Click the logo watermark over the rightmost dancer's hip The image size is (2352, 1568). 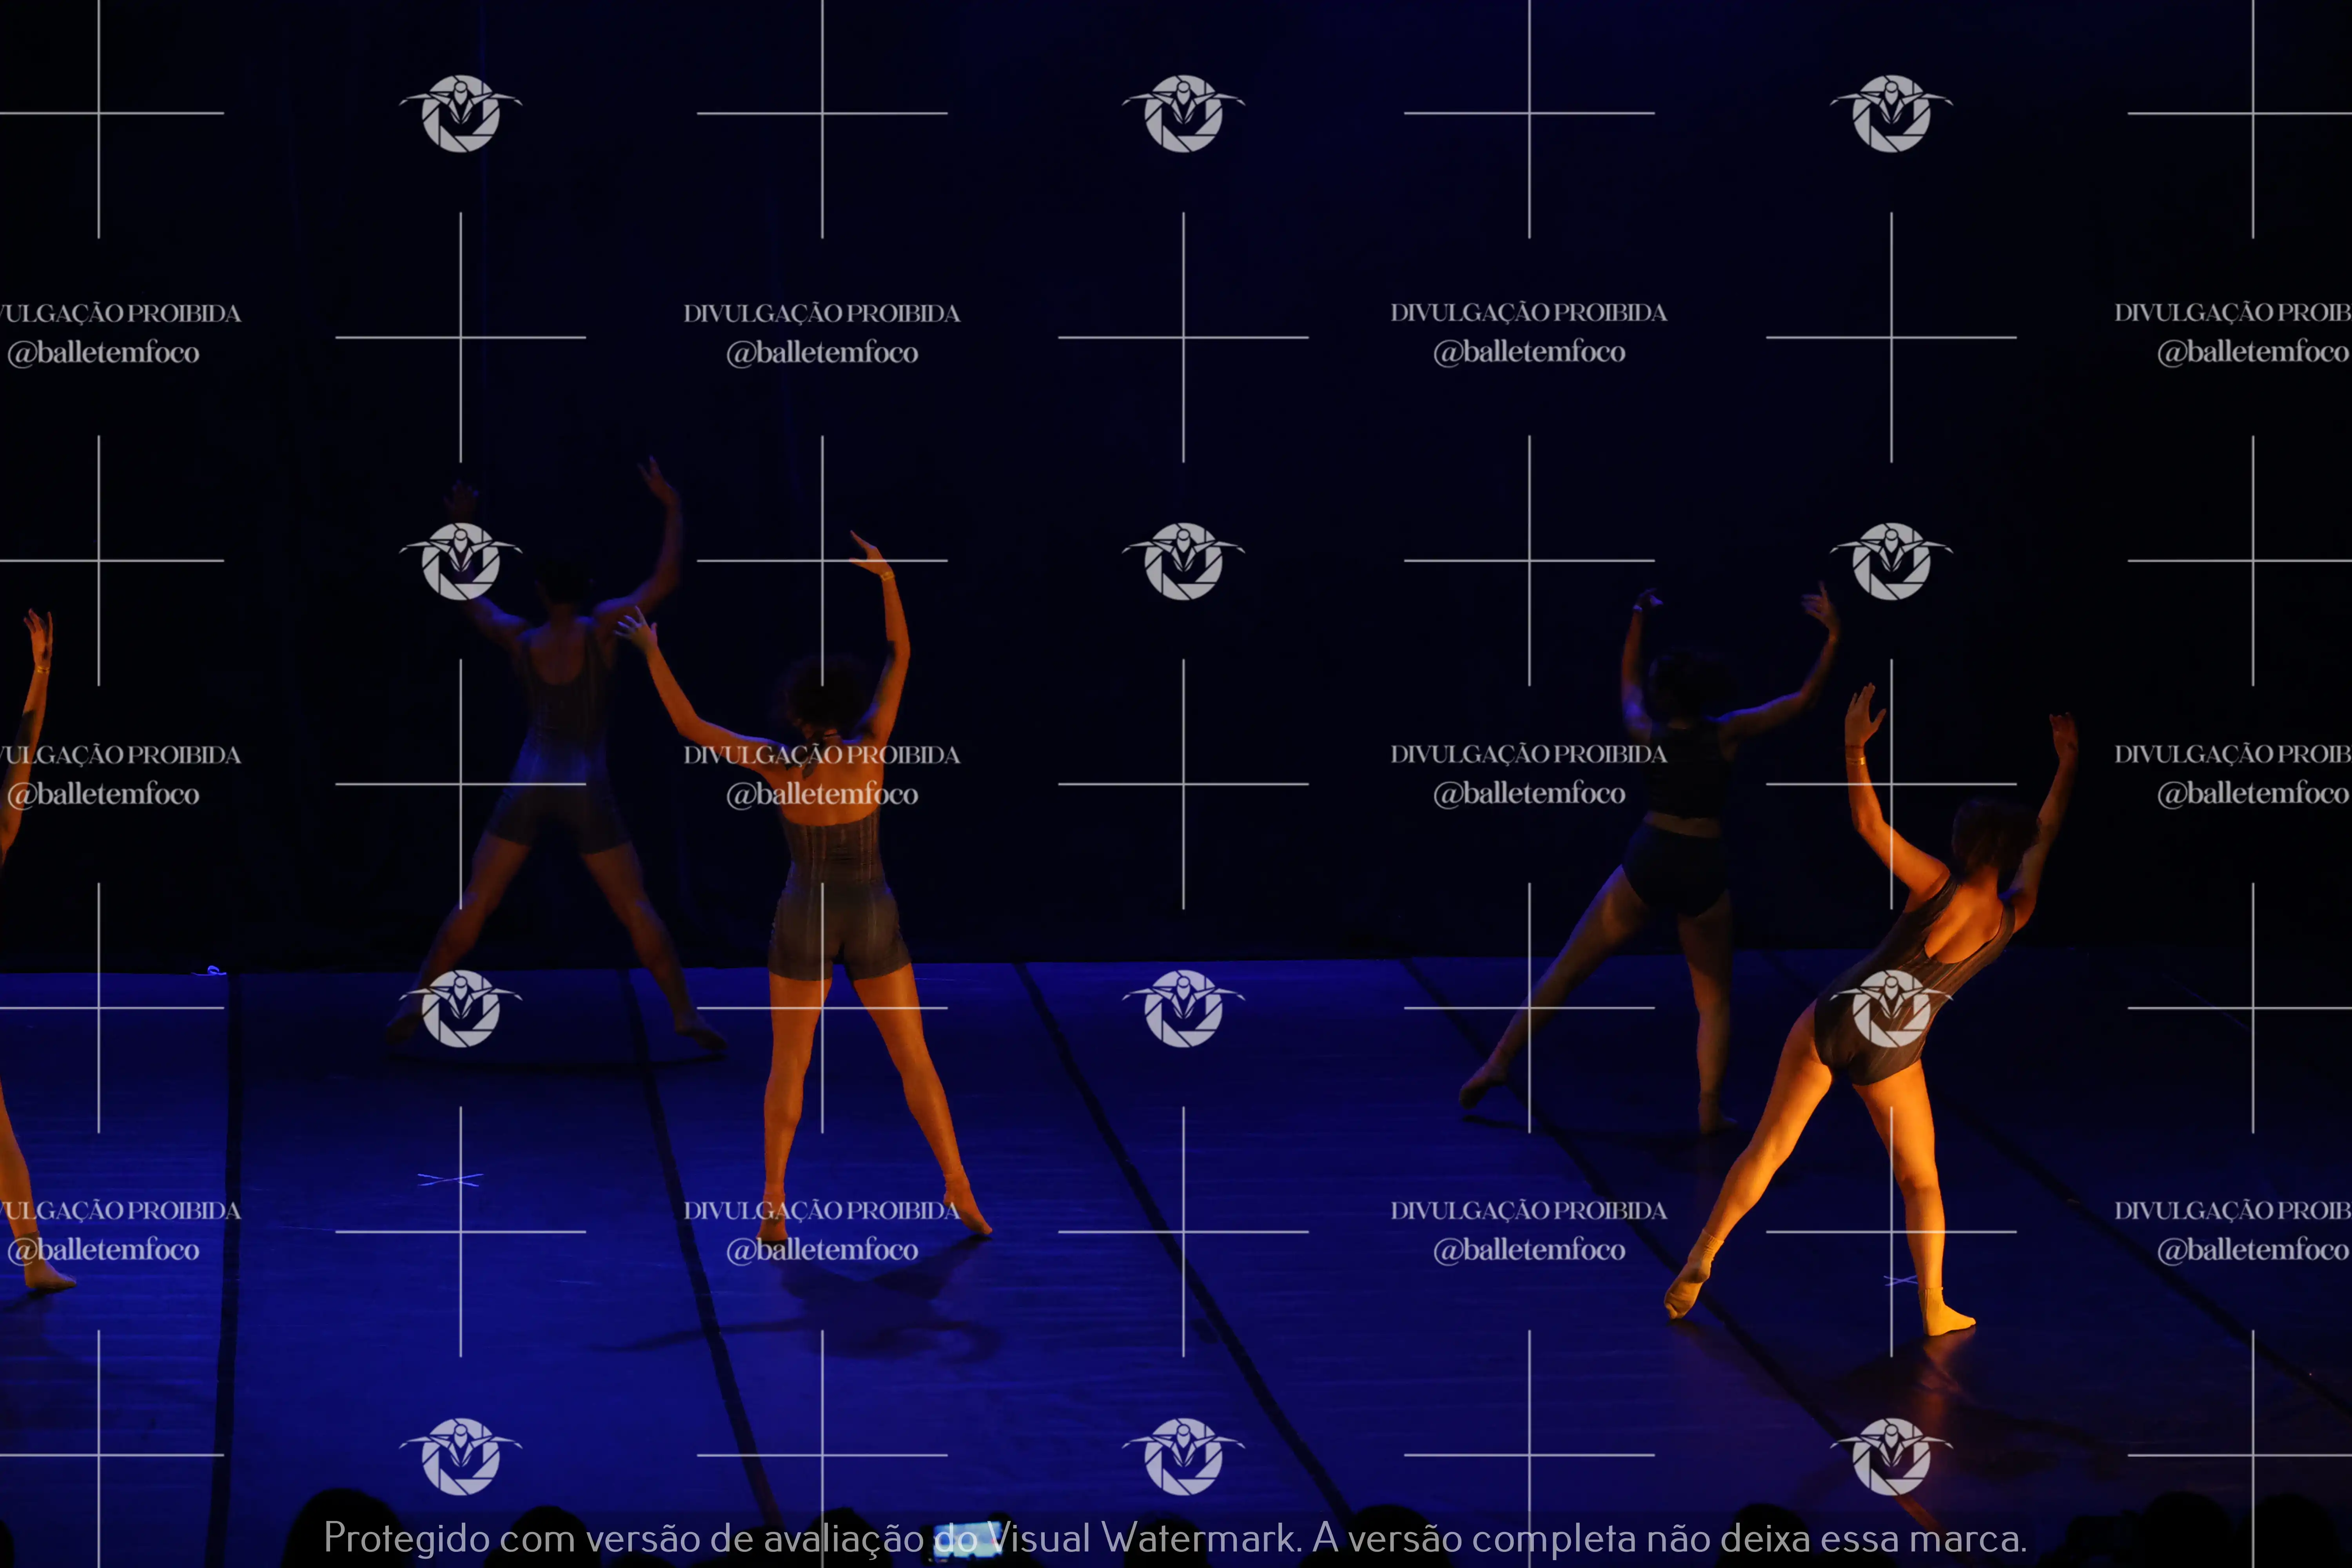[x=1891, y=1008]
